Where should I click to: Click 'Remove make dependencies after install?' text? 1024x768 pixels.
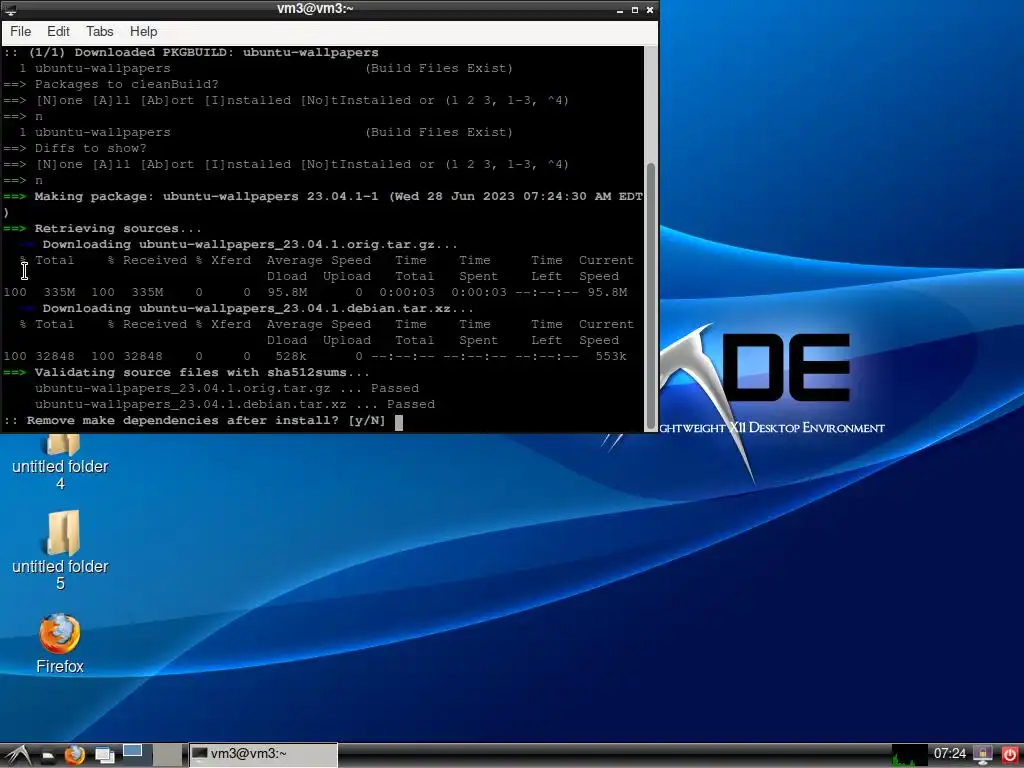(x=183, y=421)
